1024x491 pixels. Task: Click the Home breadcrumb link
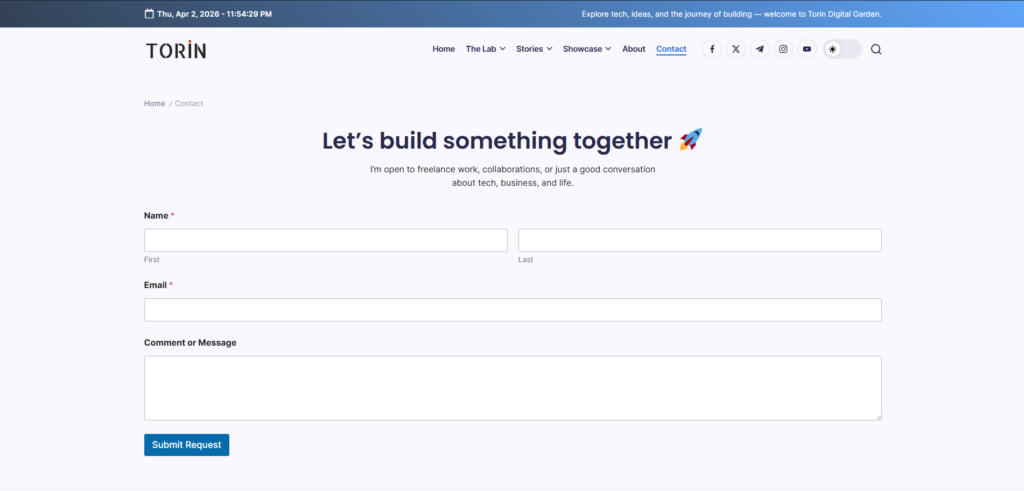point(154,104)
